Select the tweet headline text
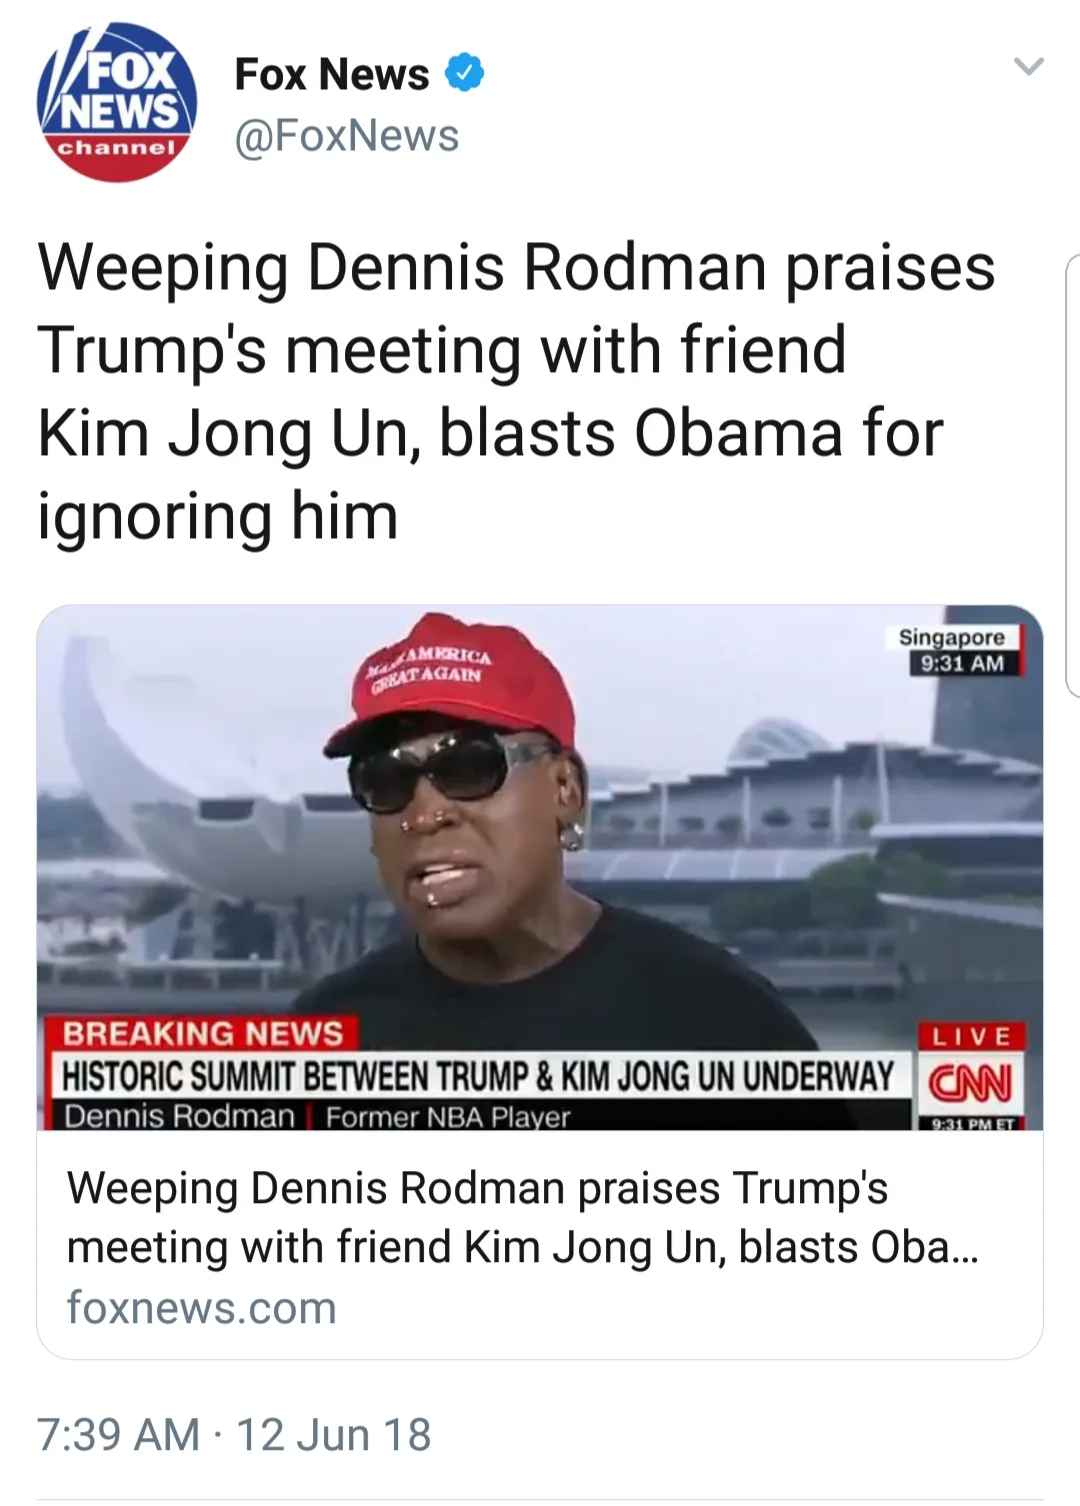This screenshot has width=1080, height=1506. coord(516,391)
